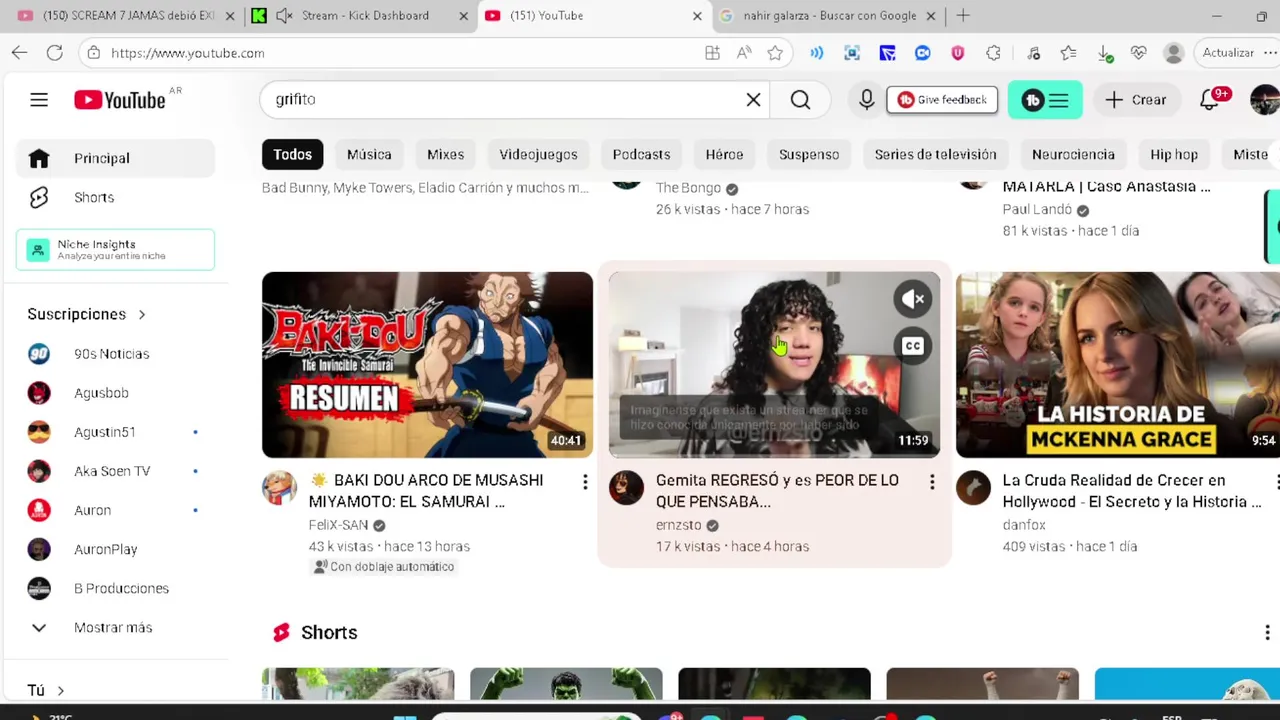
Task: Open the account avatar menu
Action: 1264,100
